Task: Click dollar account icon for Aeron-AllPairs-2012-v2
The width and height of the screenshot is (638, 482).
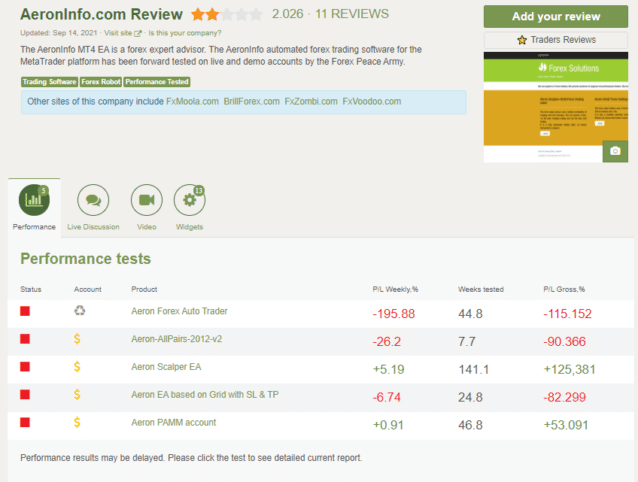Action: tap(77, 339)
